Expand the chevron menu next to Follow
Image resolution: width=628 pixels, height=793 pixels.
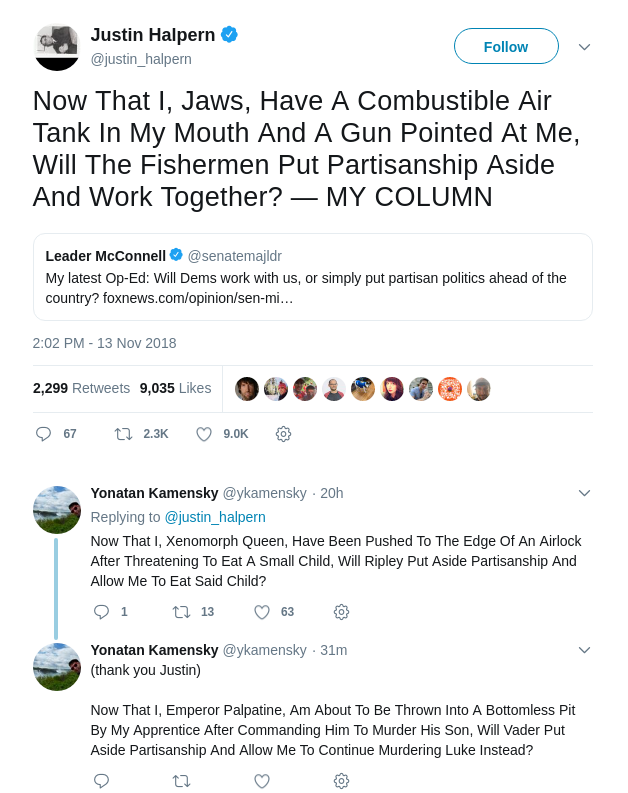click(x=584, y=47)
